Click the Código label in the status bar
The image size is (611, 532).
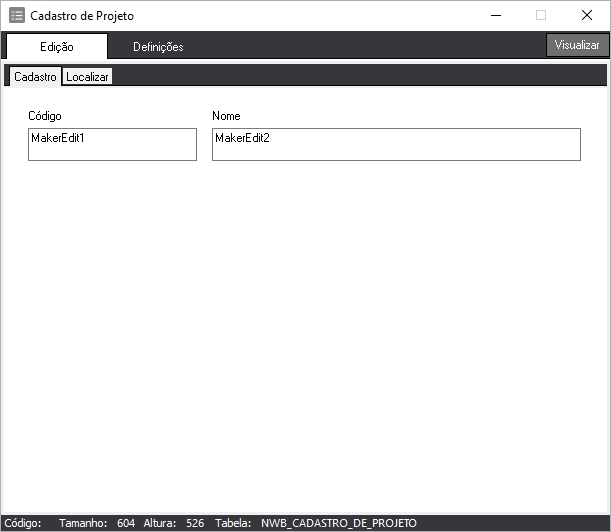(23, 523)
